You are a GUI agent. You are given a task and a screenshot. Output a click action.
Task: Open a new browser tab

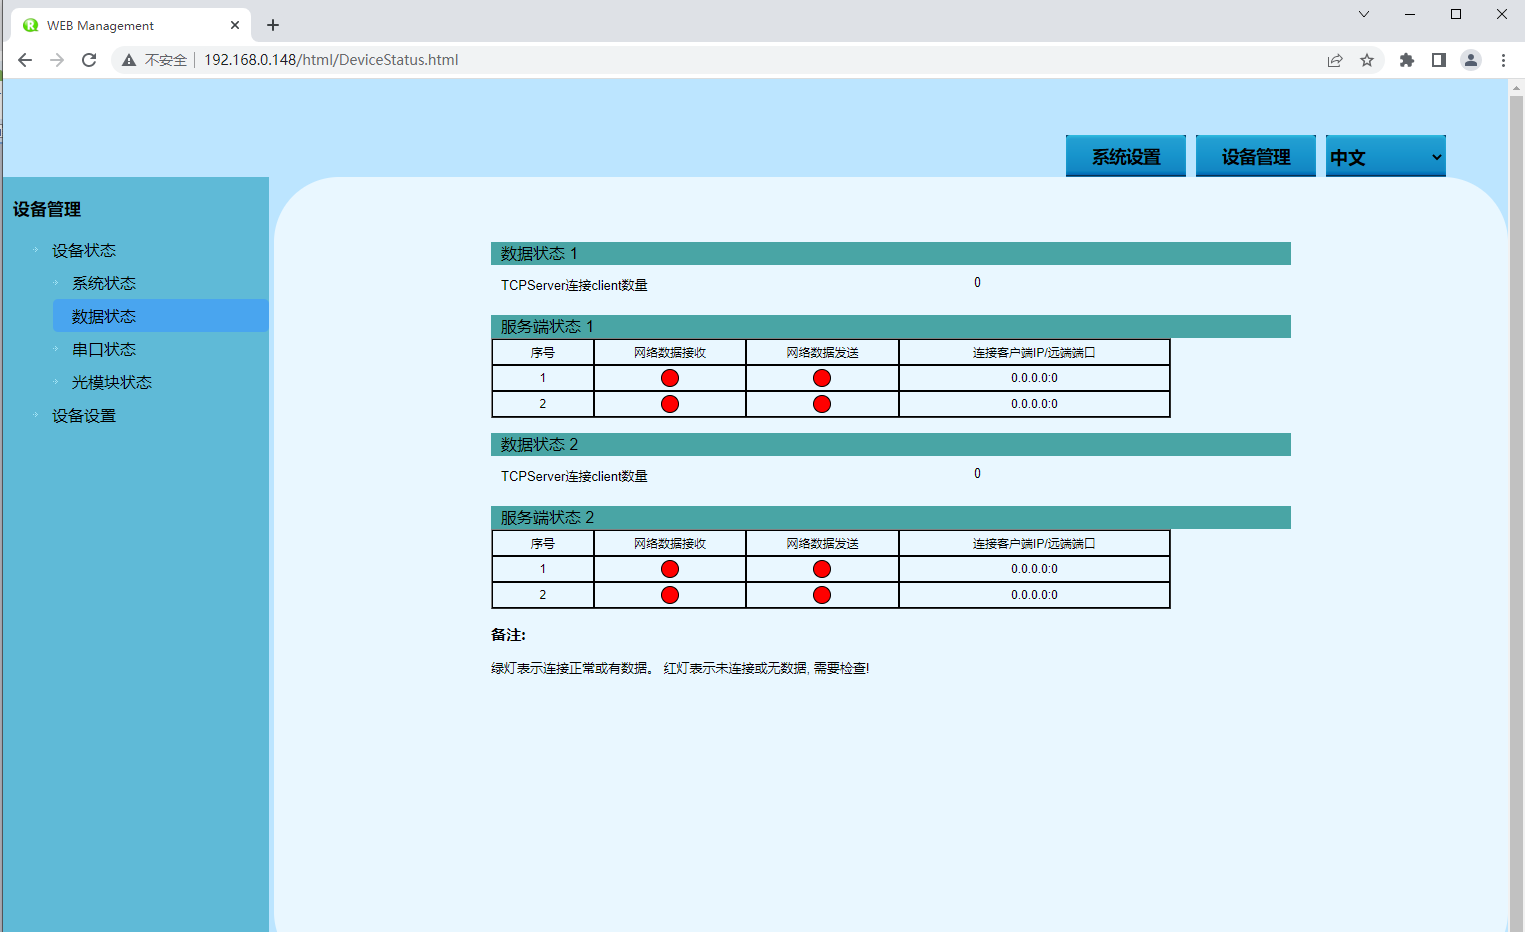click(x=273, y=25)
